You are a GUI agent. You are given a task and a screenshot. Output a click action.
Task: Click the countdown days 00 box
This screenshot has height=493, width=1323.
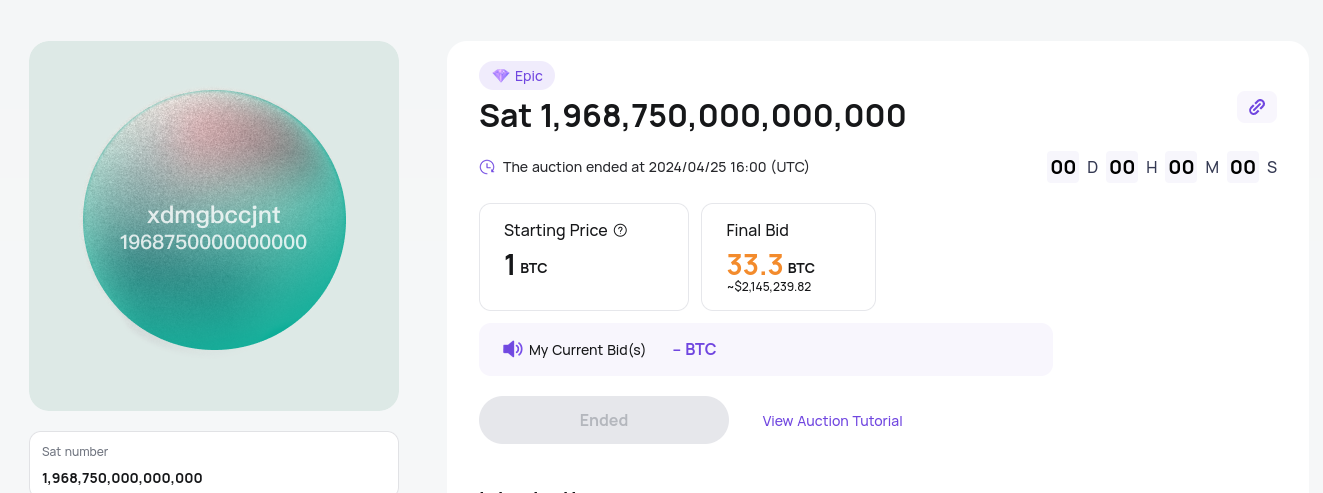1063,167
